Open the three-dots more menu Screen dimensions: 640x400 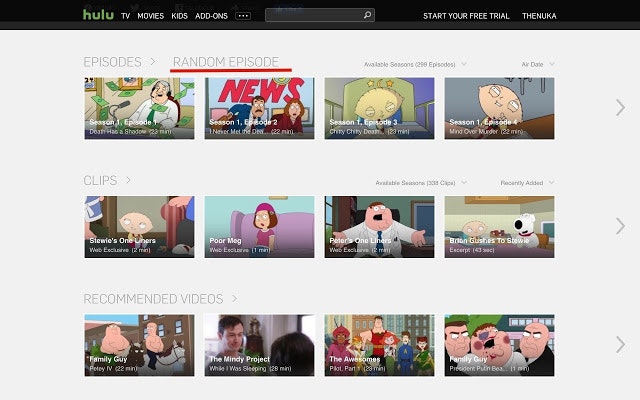click(243, 16)
